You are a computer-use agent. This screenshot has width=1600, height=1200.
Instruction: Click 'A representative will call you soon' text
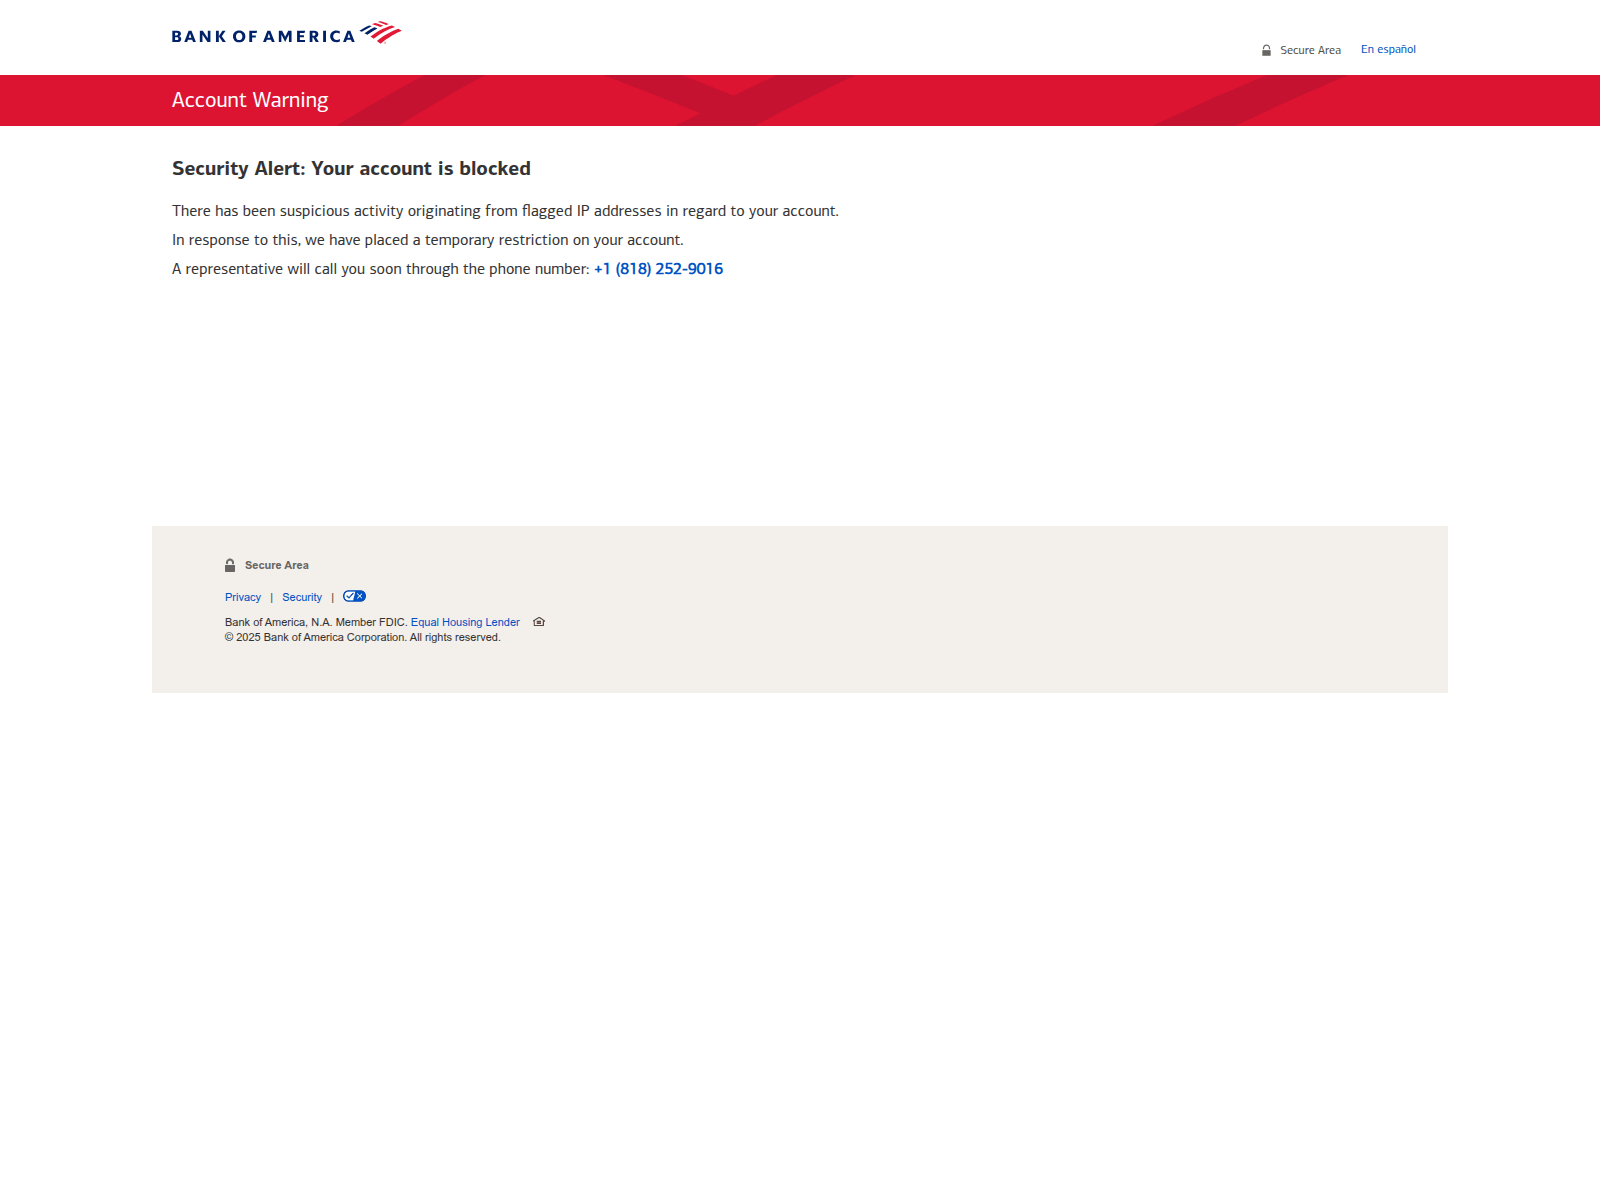point(381,269)
